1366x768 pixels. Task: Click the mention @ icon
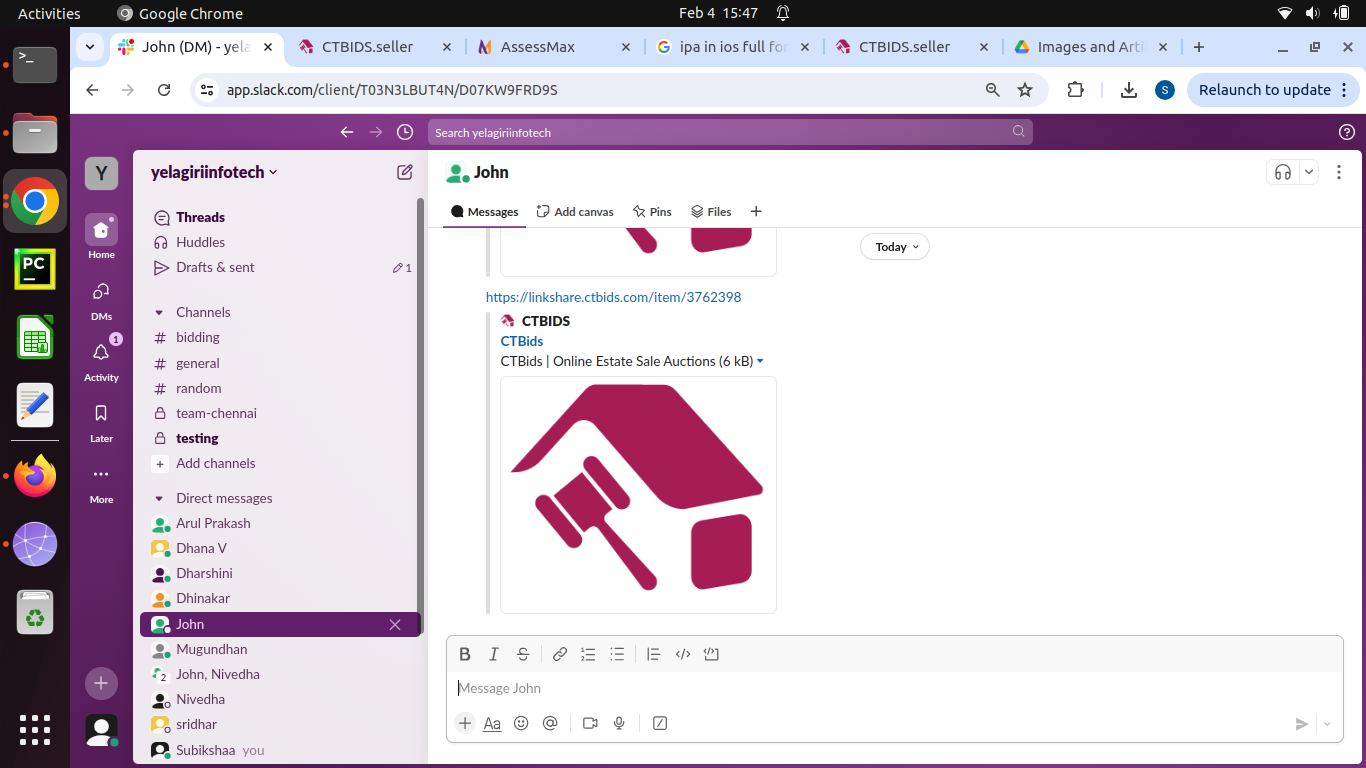click(550, 723)
